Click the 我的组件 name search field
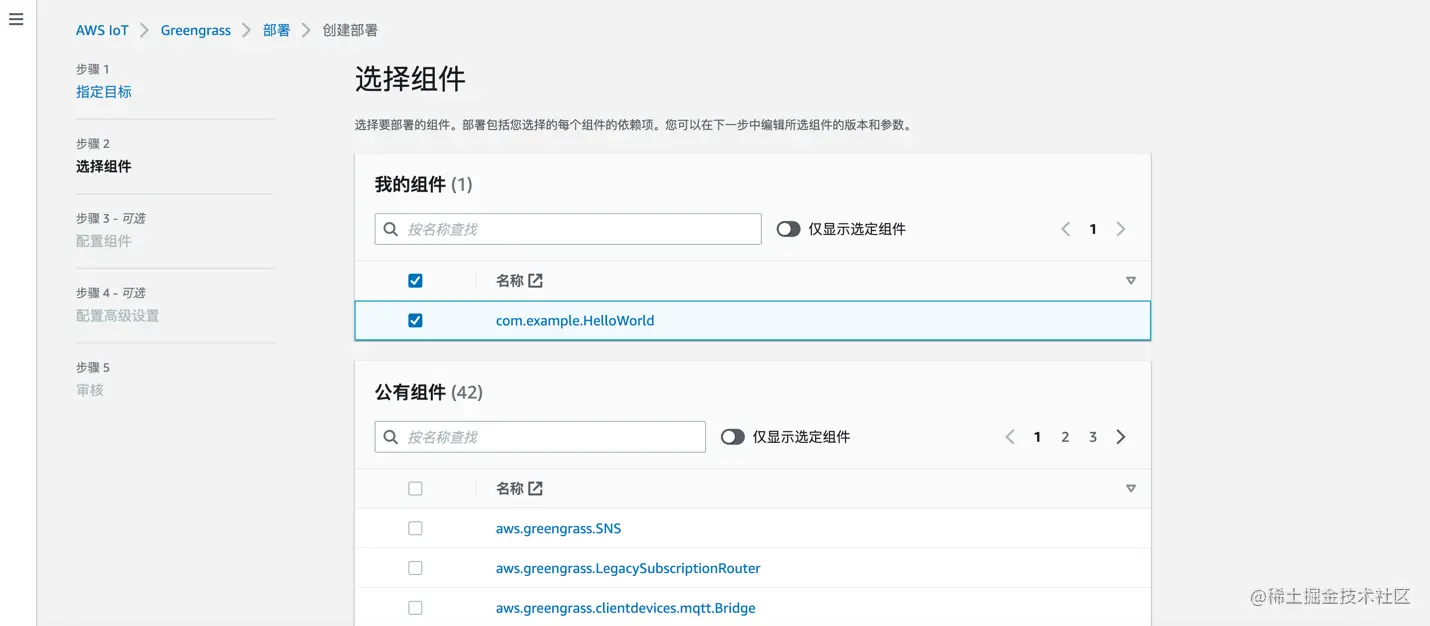This screenshot has width=1430, height=626. tap(568, 229)
